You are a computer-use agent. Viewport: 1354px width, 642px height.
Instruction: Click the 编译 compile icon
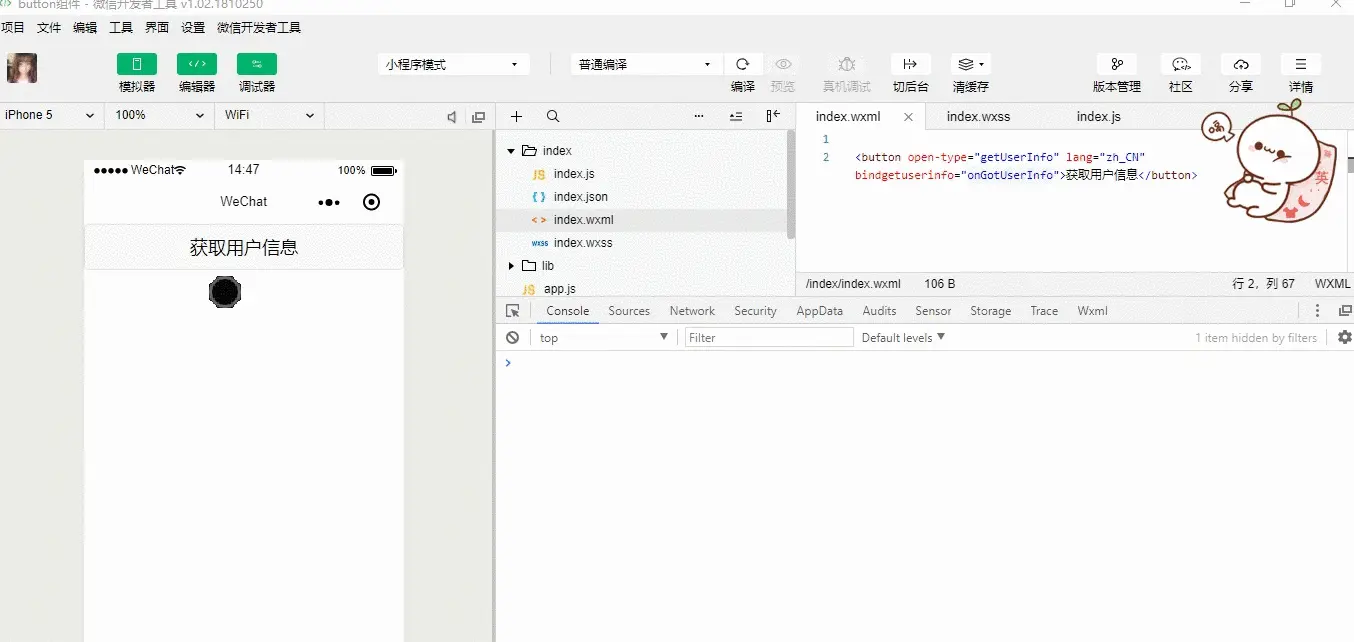[x=743, y=65]
